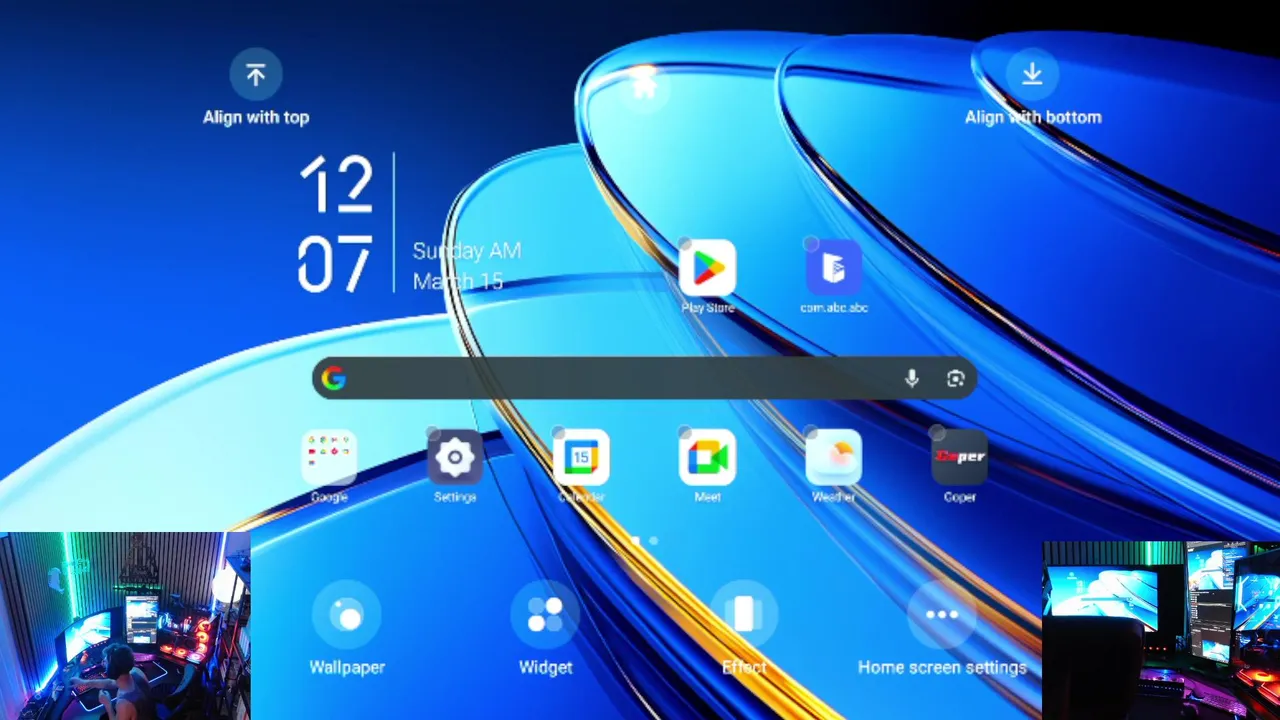Tick the selection circle on Calendar

click(559, 433)
